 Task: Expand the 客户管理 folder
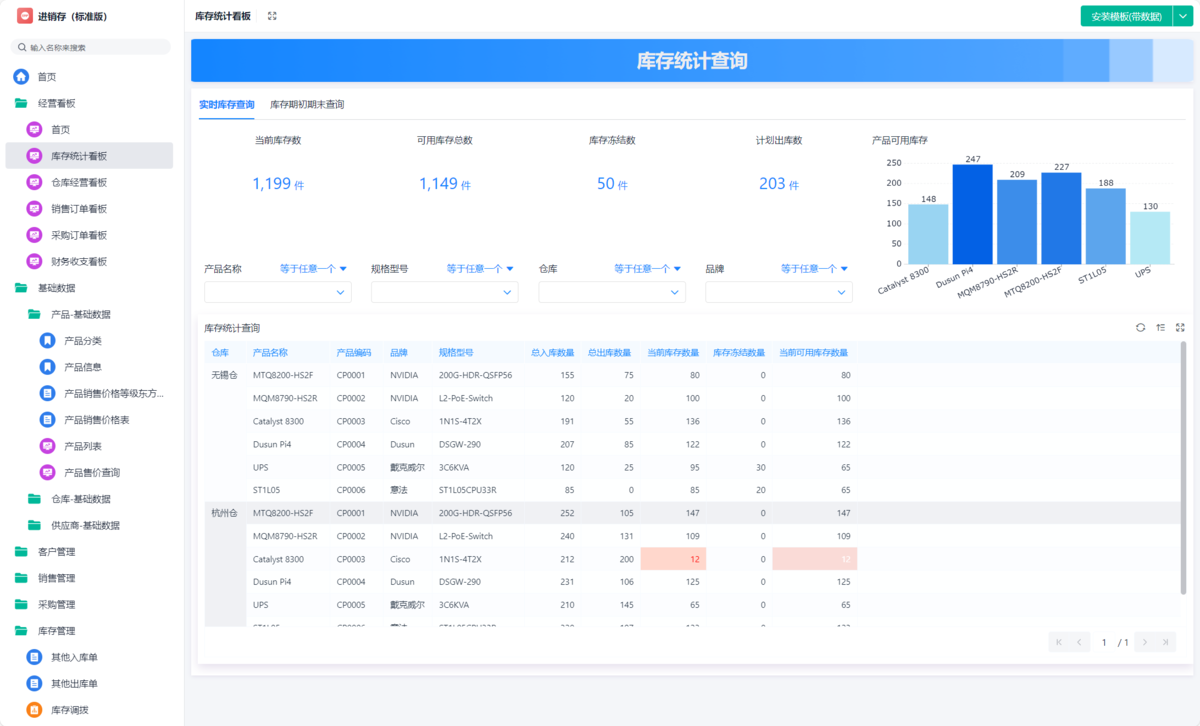point(56,552)
